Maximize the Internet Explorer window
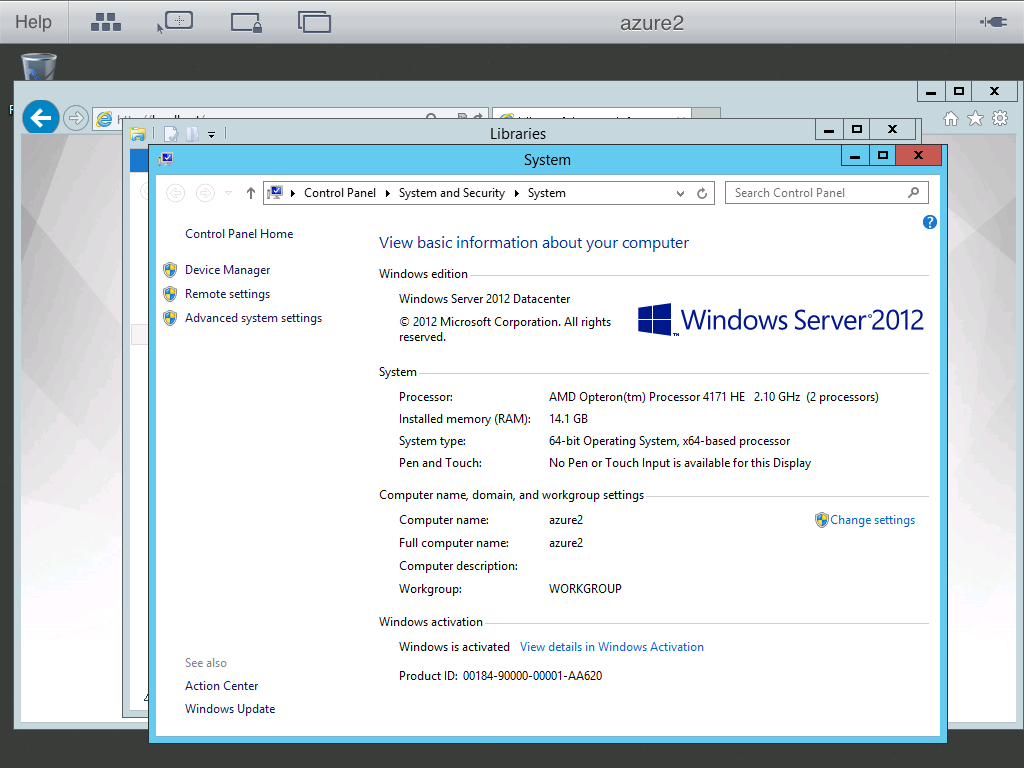This screenshot has width=1024, height=768. coord(959,91)
